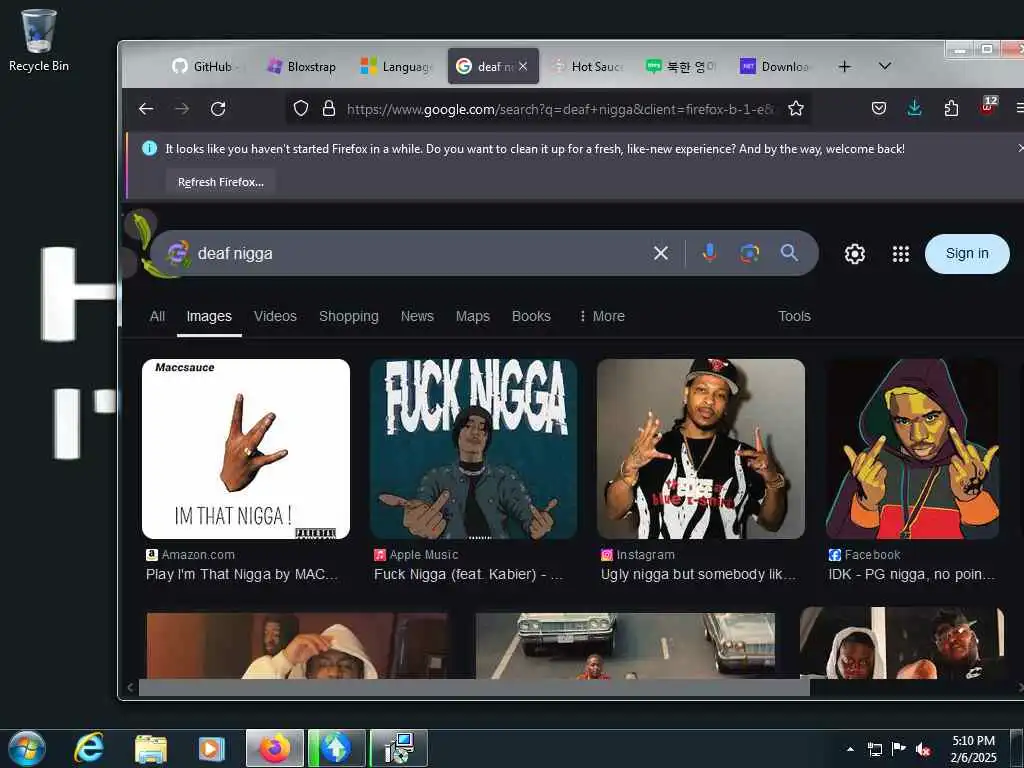Image resolution: width=1024 pixels, height=768 pixels.
Task: Open the hooded cartoon figure thumbnail
Action: (912, 449)
